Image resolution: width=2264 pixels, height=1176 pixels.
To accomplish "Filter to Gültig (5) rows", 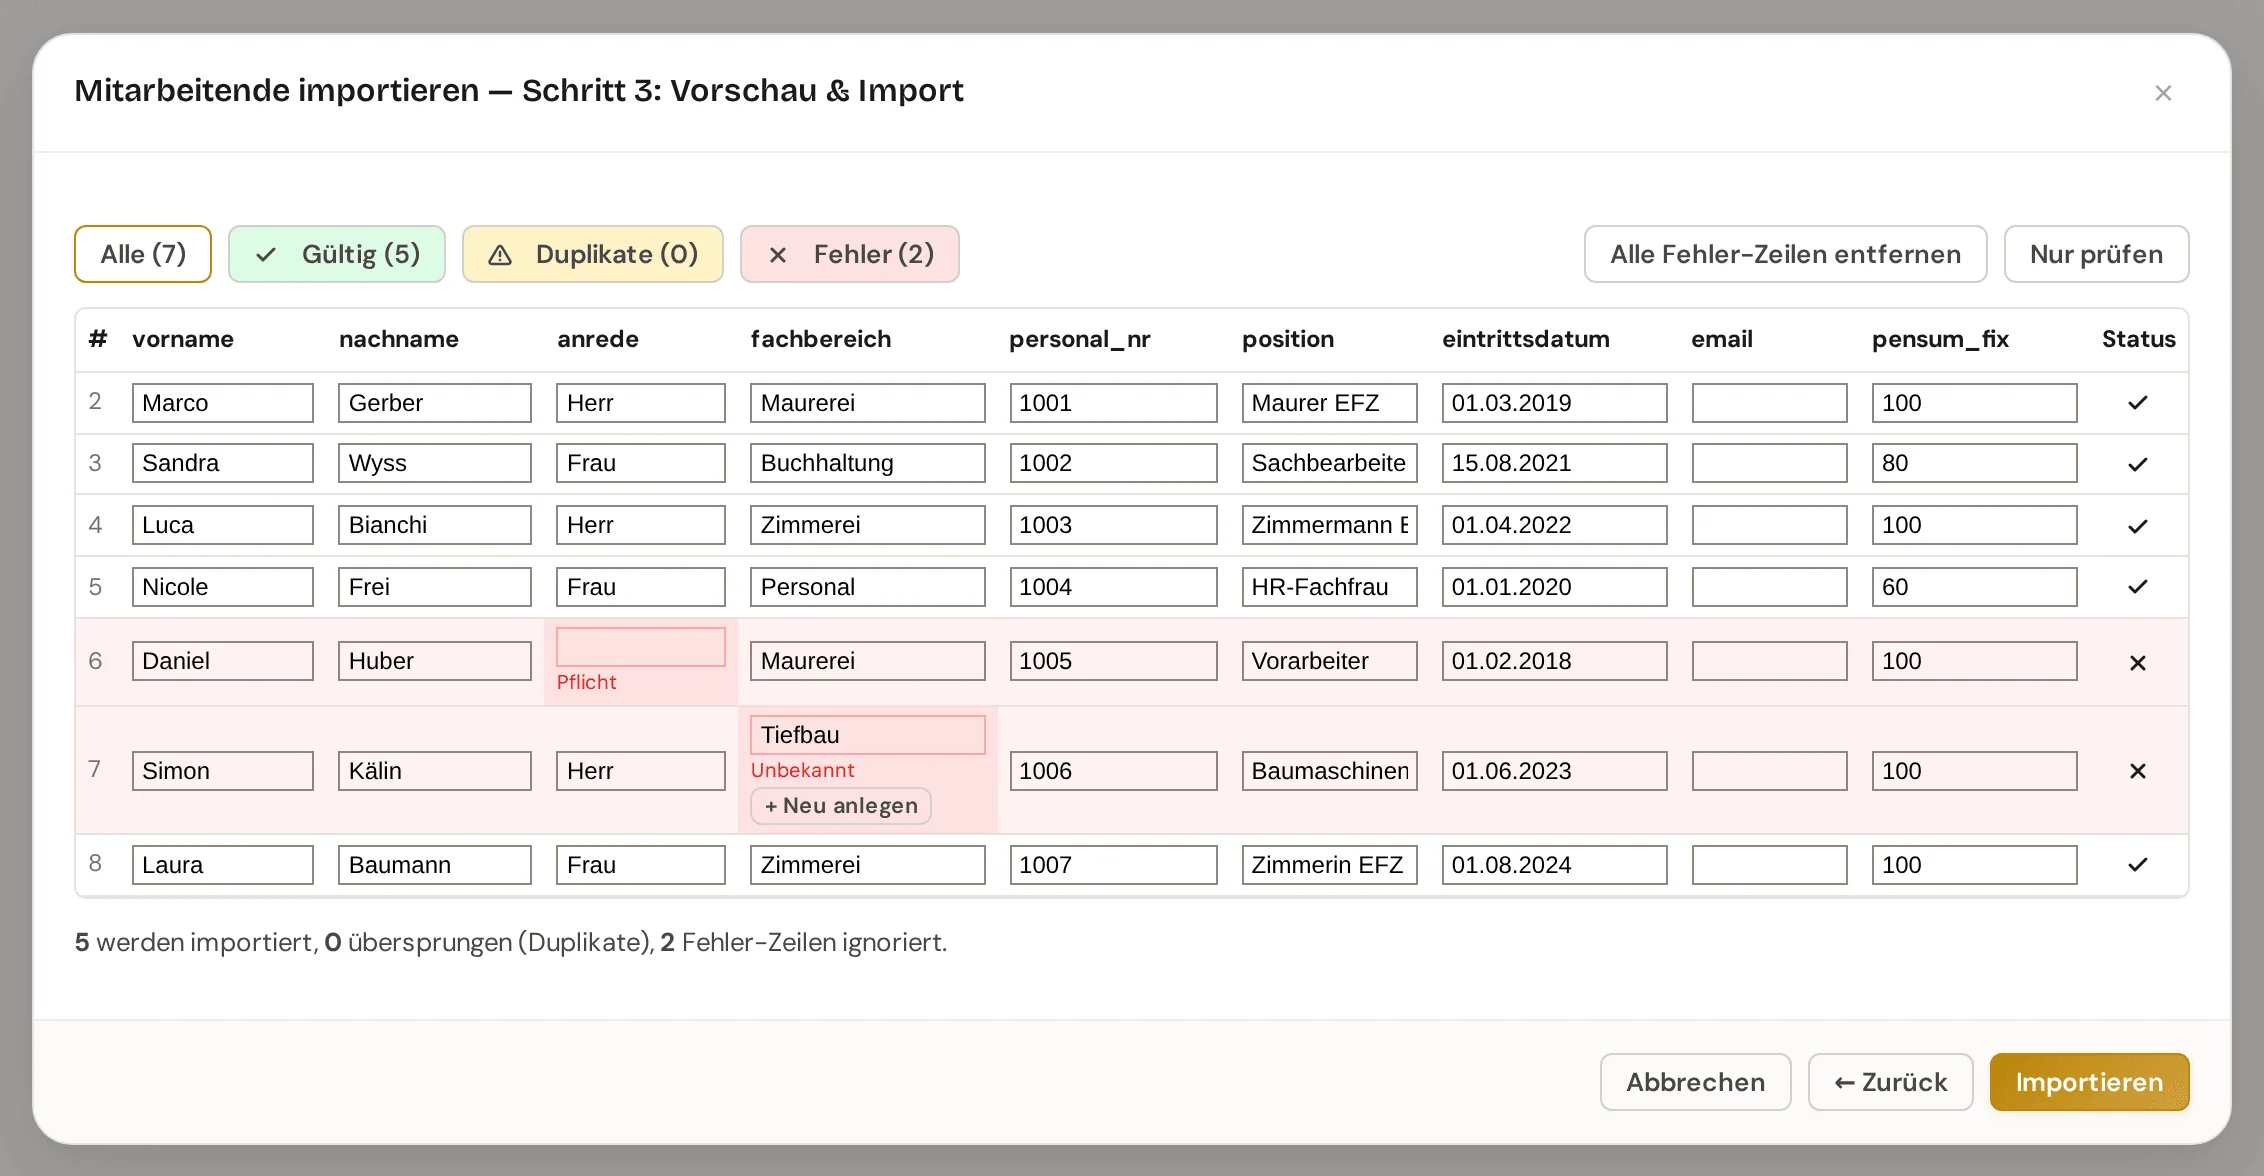I will (337, 254).
